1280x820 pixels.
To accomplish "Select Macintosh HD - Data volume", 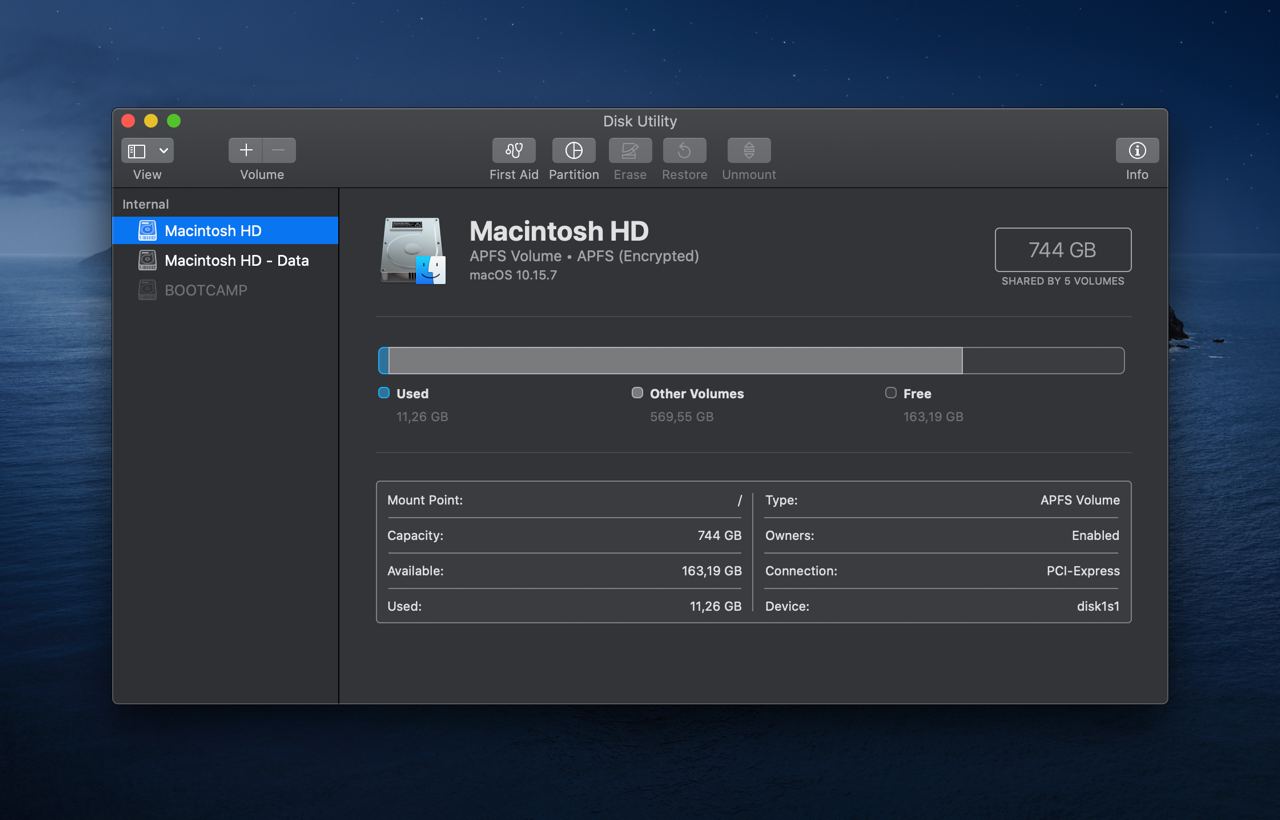I will [225, 260].
